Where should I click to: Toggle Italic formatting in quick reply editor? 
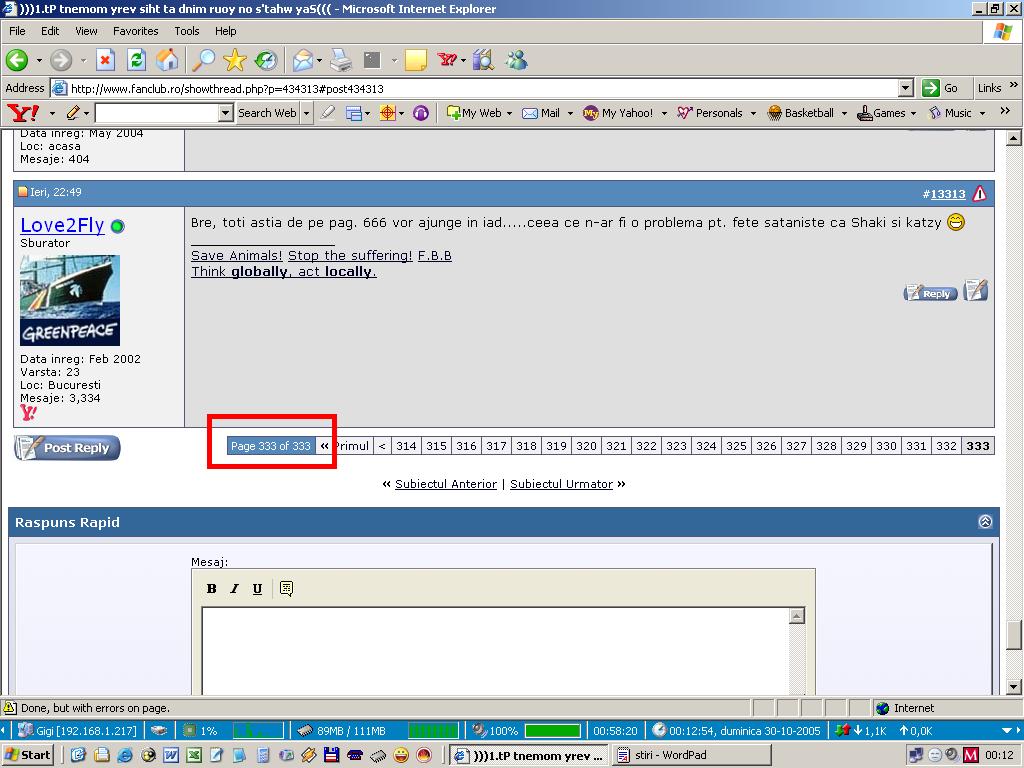(234, 589)
